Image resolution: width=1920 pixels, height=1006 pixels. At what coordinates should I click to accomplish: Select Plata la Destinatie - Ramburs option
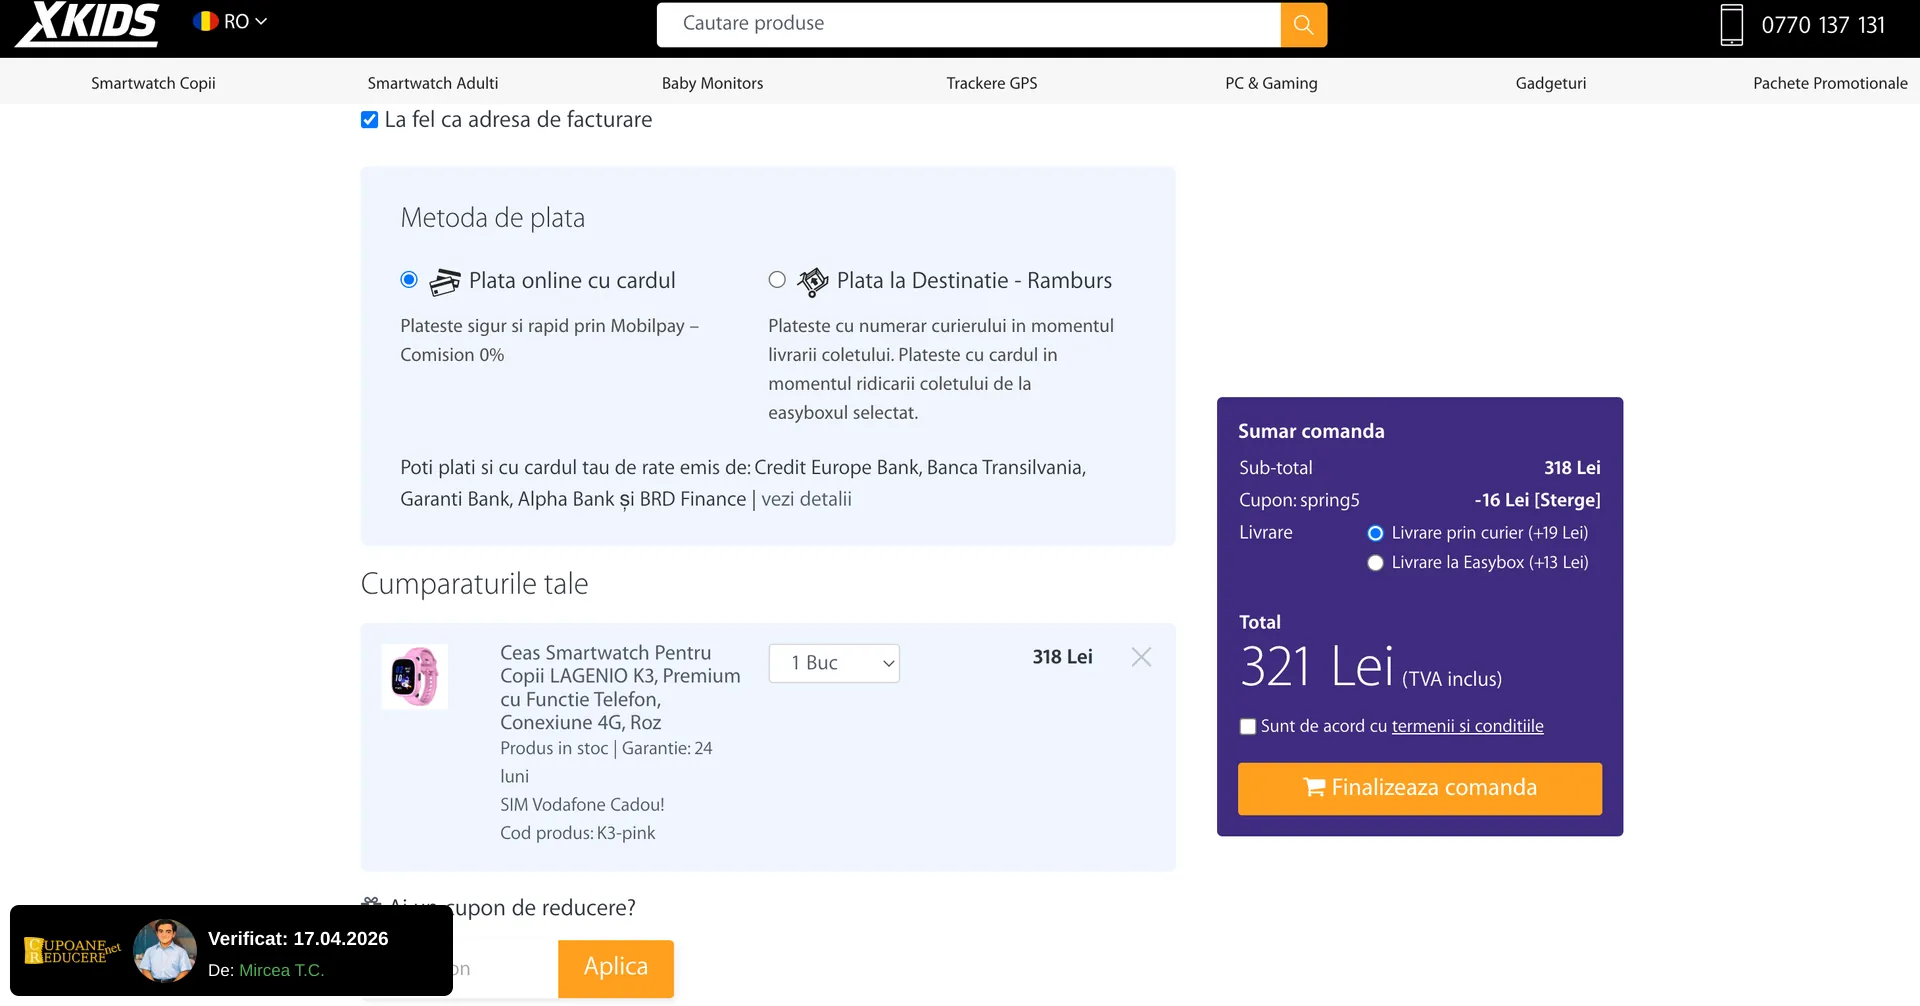click(777, 280)
